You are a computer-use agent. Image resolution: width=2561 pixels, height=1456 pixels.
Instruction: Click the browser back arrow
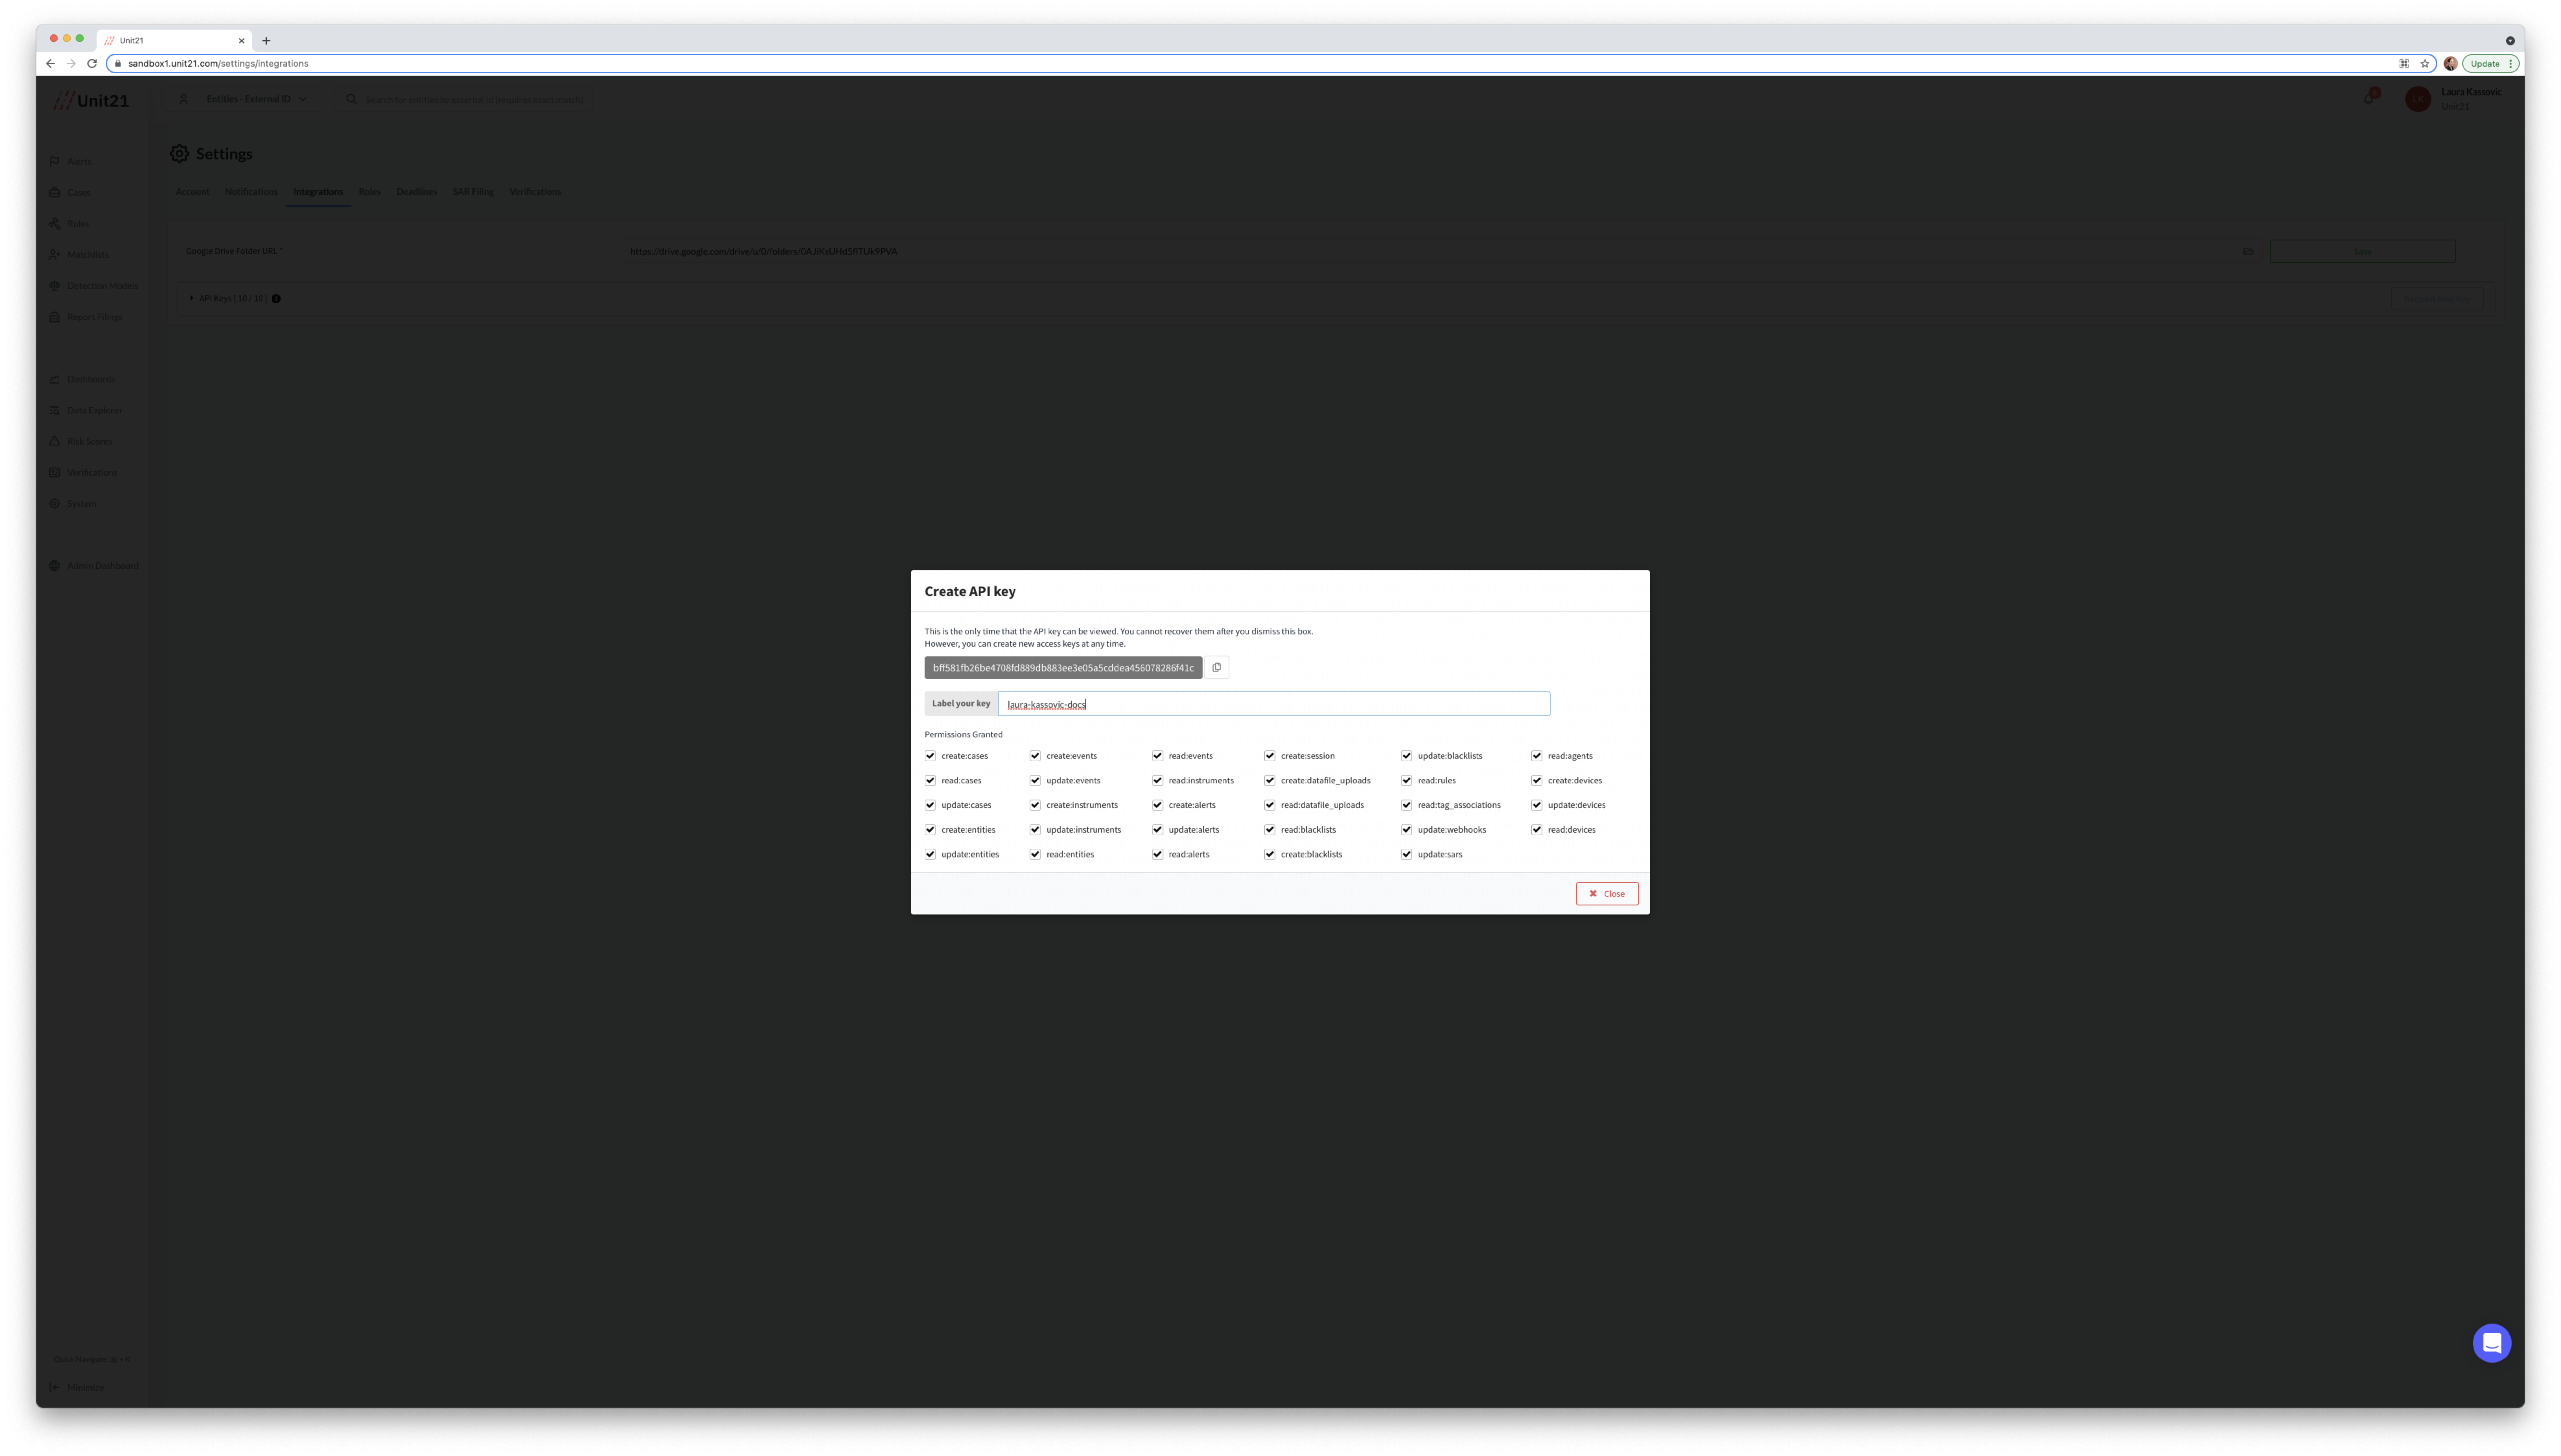[x=50, y=64]
